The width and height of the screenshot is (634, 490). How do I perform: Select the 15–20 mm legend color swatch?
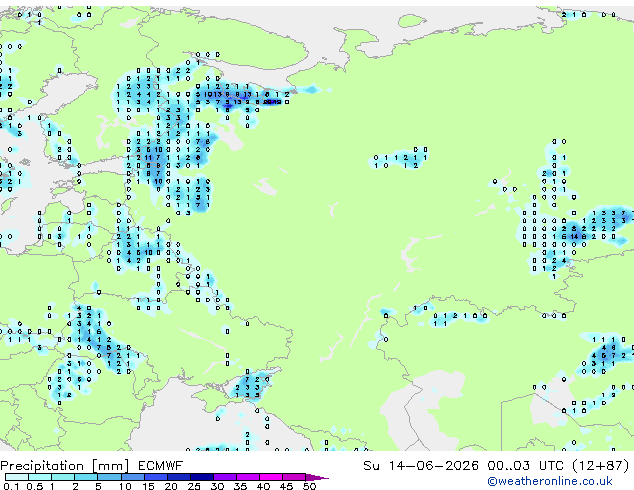(x=155, y=477)
